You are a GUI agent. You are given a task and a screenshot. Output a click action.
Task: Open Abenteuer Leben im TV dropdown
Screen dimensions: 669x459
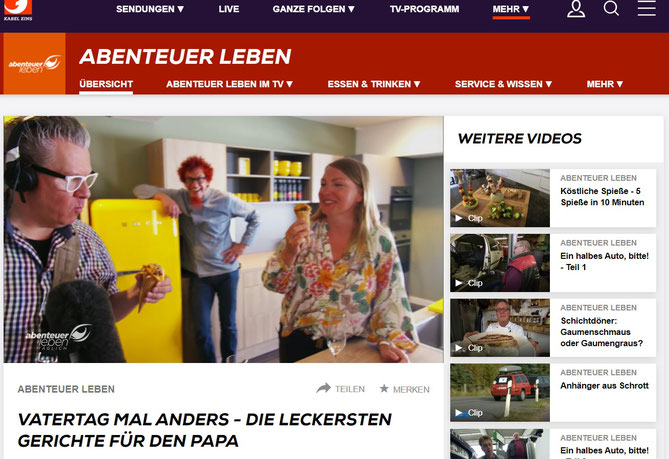coord(230,84)
